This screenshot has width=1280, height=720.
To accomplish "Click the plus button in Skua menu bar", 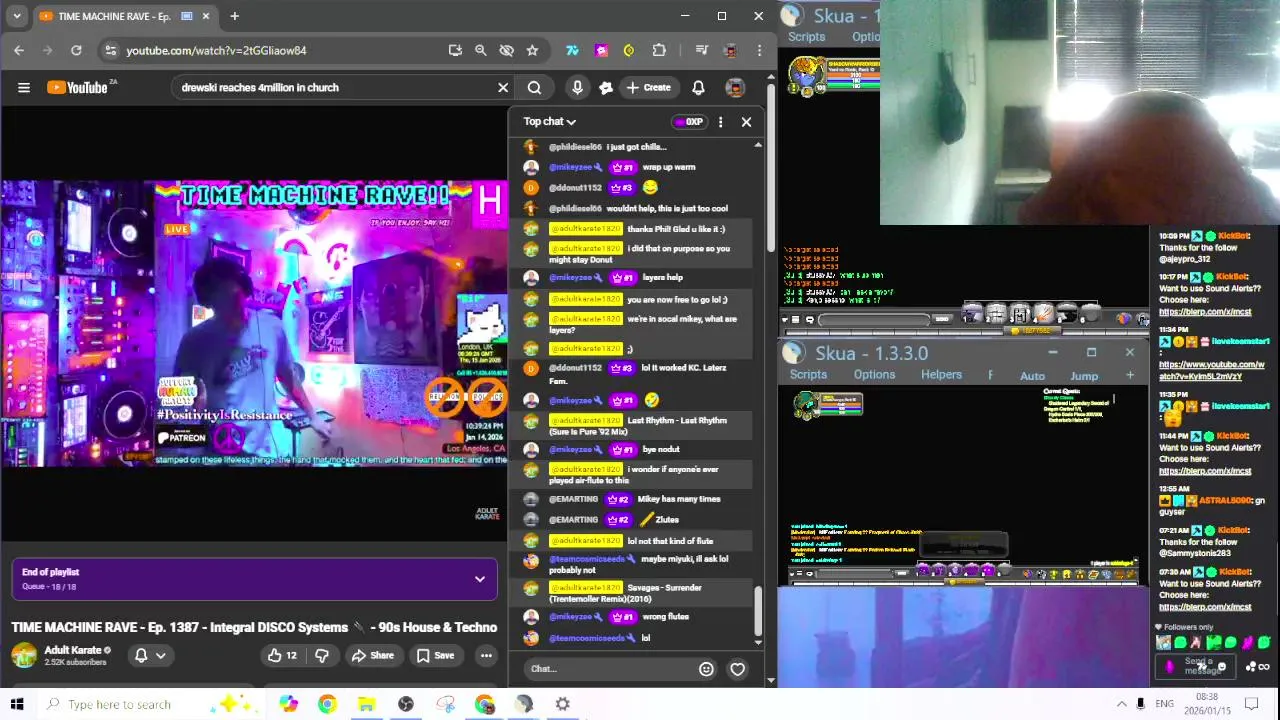I will [1130, 375].
